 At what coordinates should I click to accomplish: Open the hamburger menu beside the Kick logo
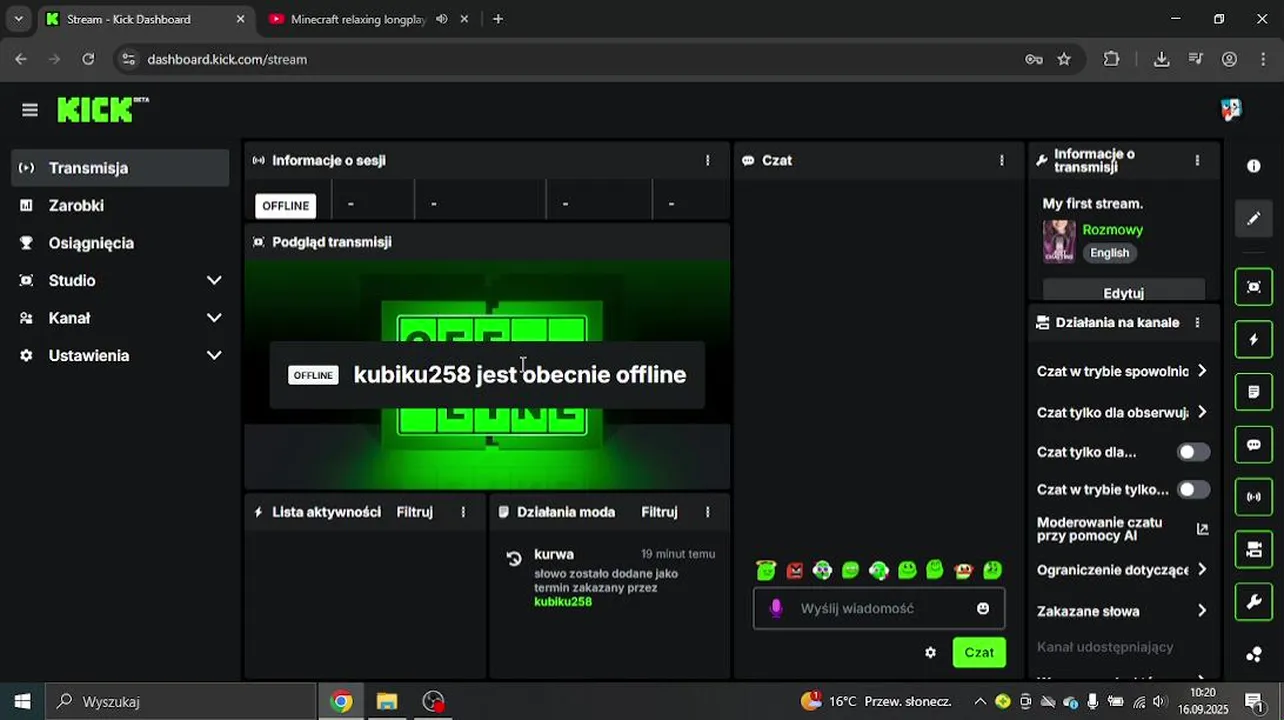click(29, 110)
